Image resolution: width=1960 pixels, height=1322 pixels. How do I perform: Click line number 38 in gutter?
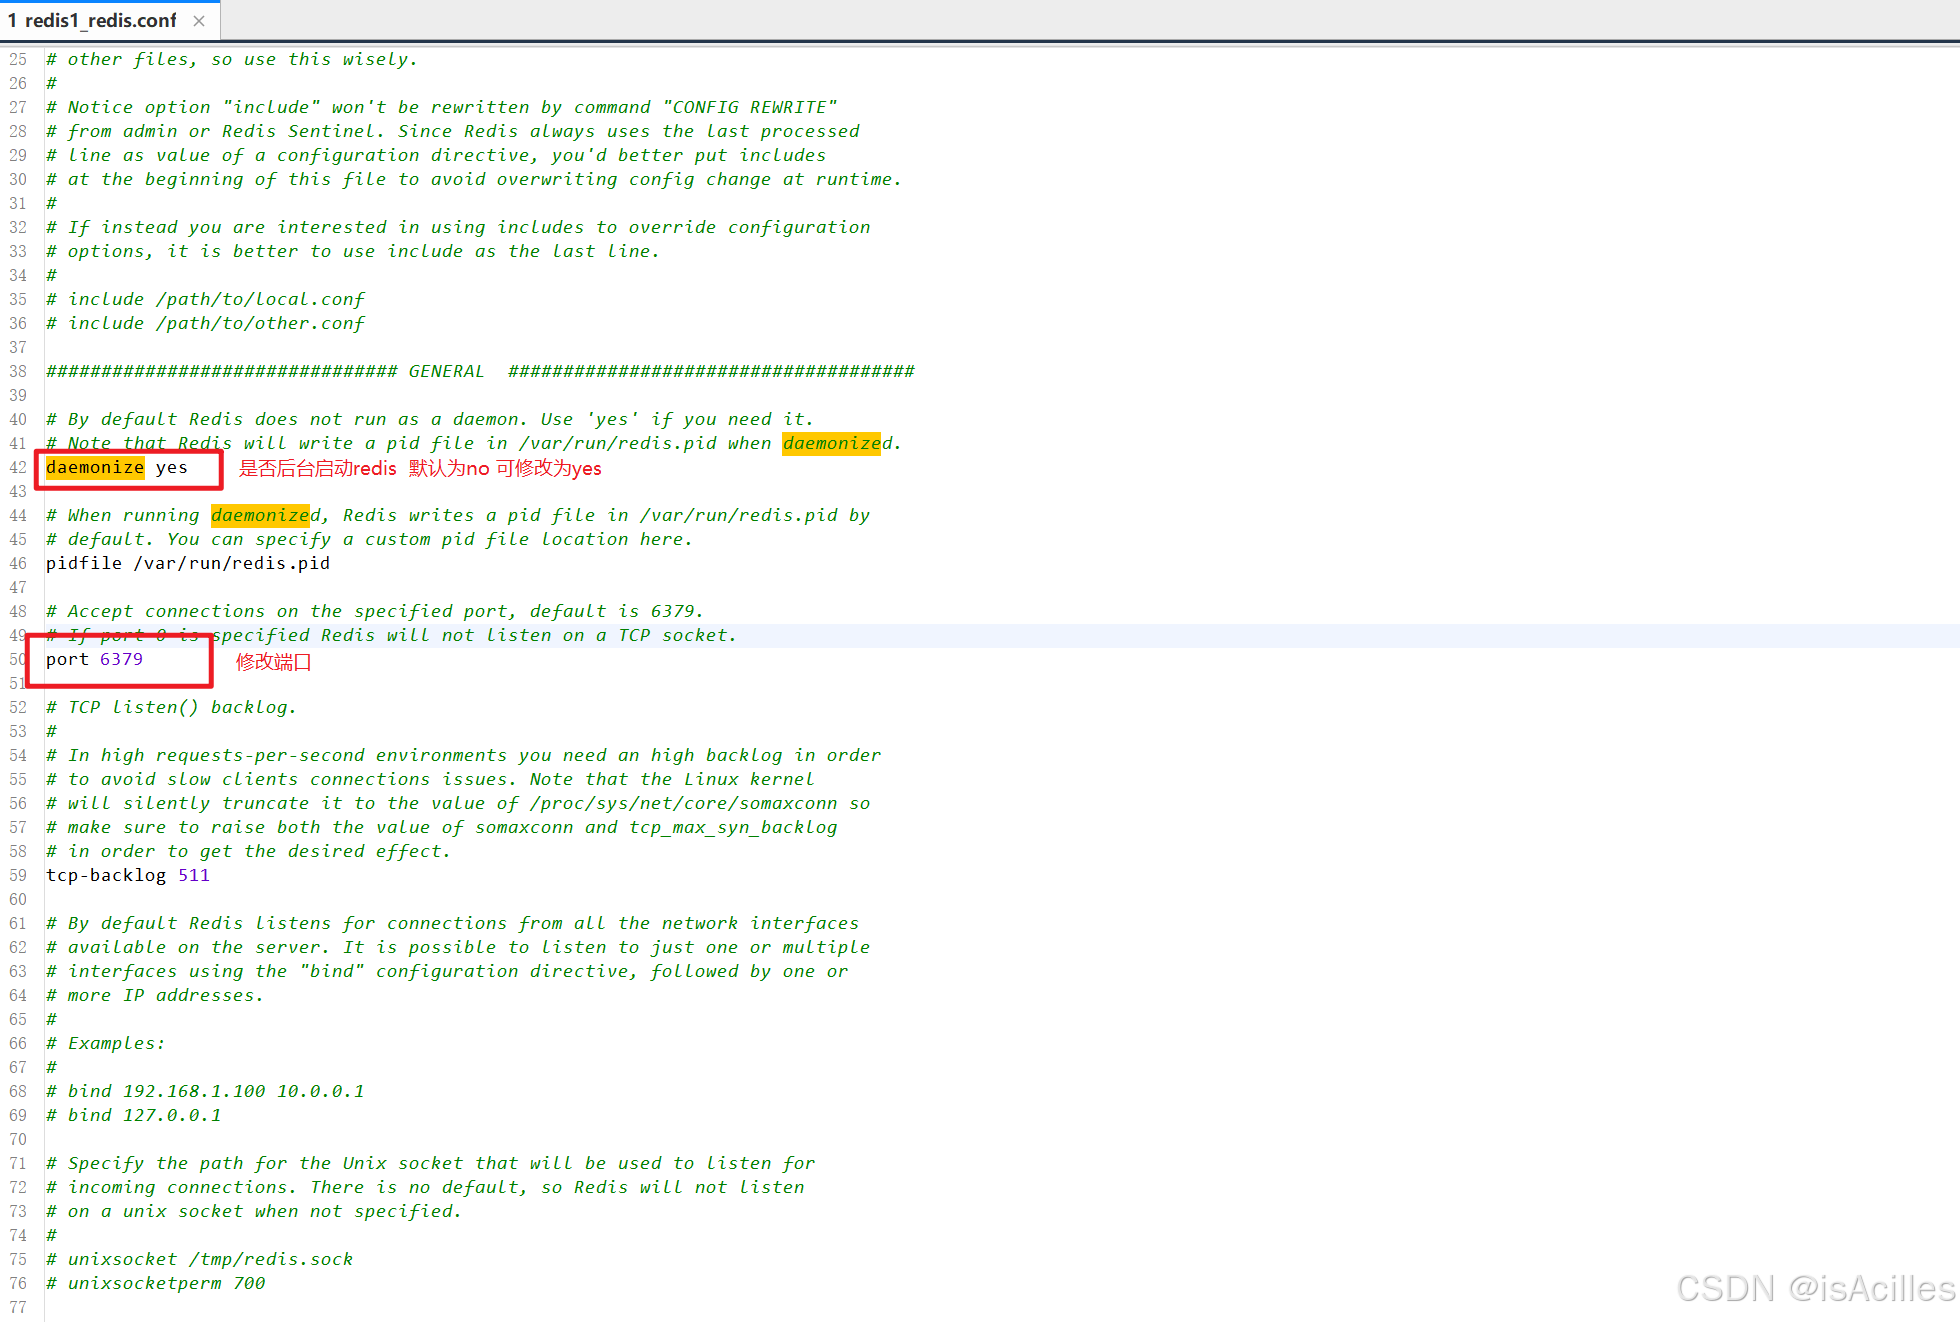point(18,371)
